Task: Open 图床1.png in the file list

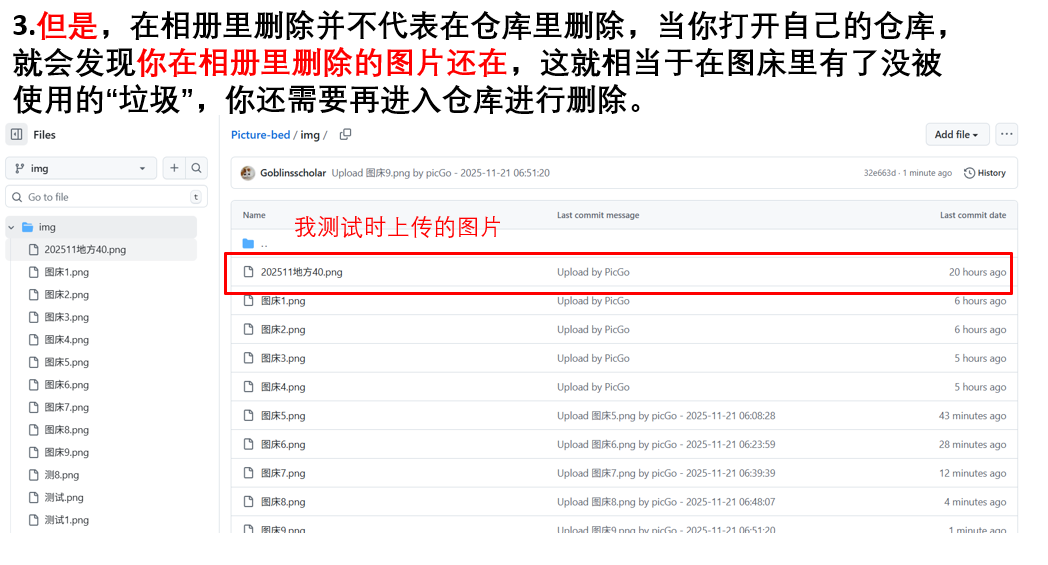Action: click(x=283, y=301)
